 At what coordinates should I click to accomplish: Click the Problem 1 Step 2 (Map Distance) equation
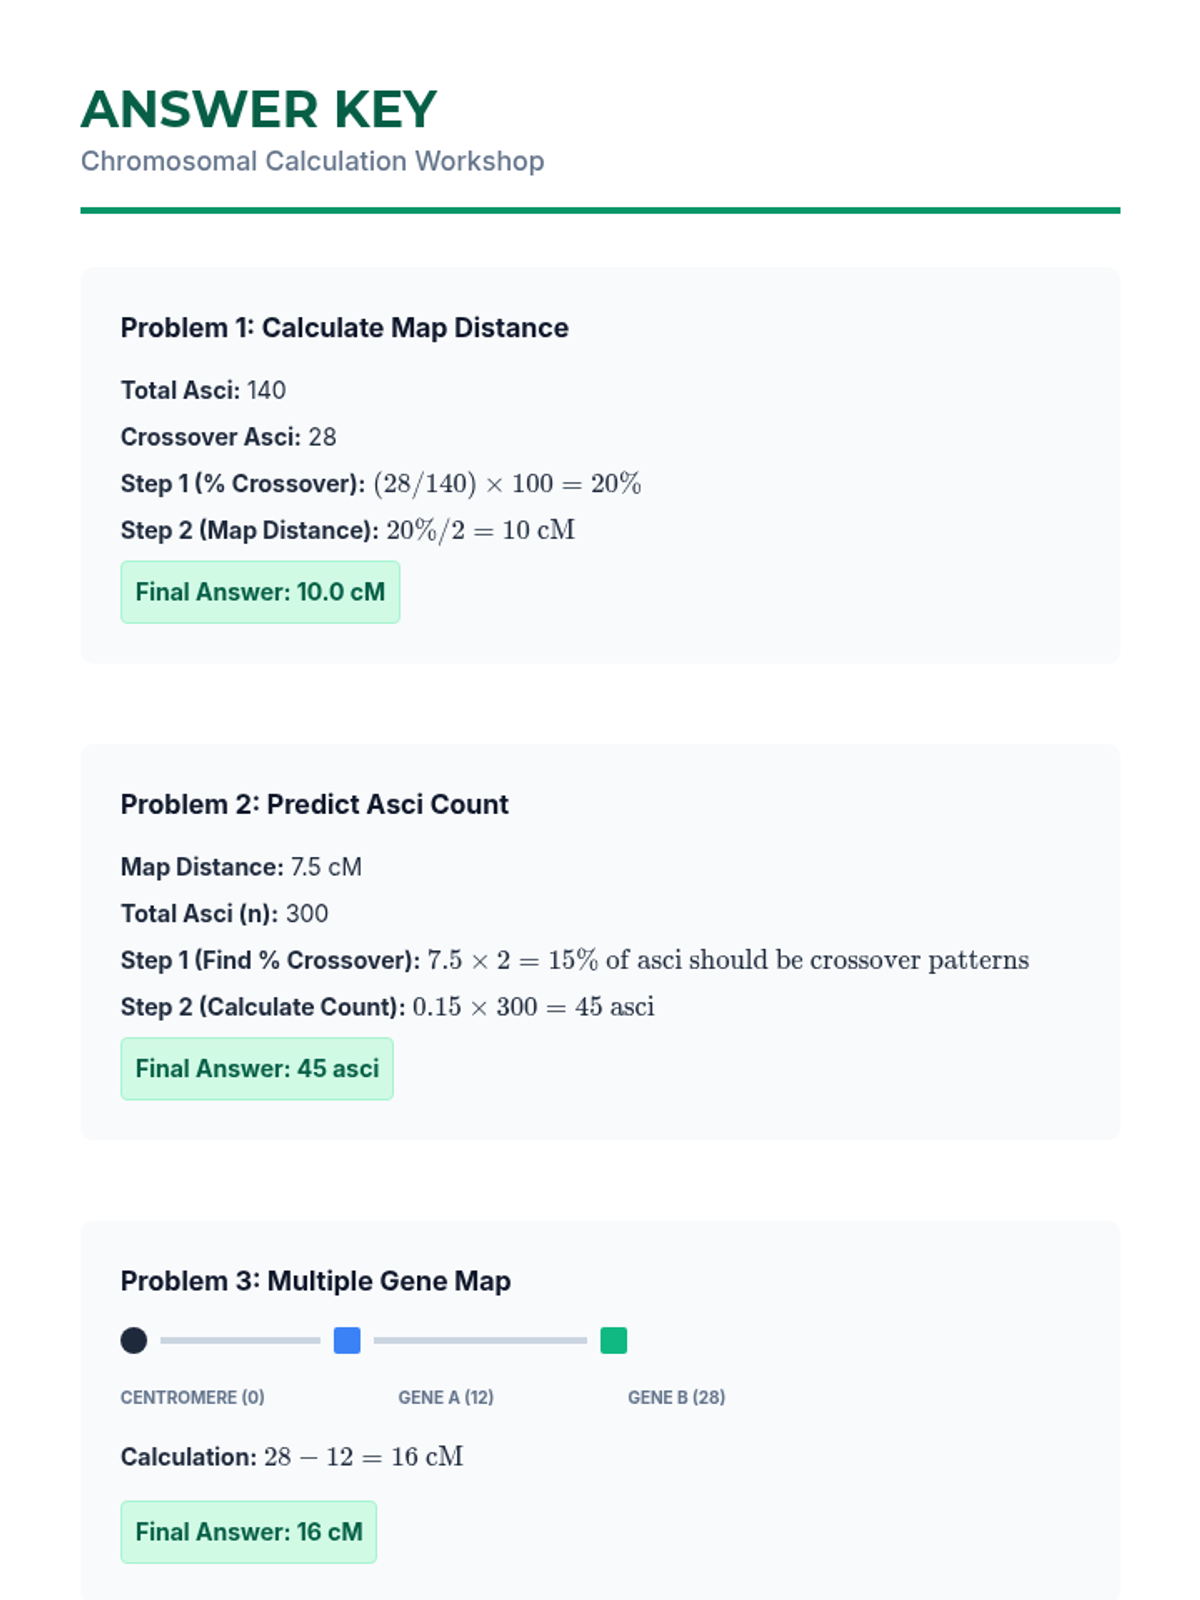pos(480,530)
